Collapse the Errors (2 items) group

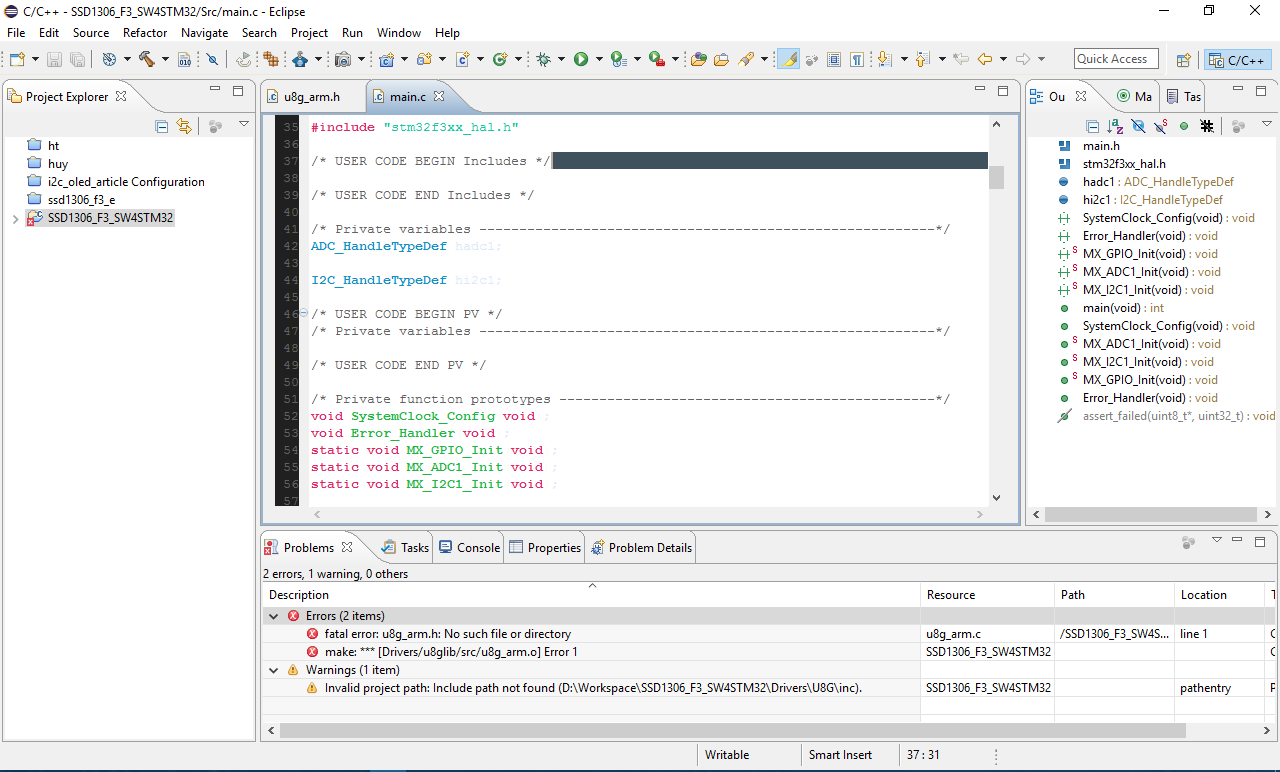[x=274, y=616]
